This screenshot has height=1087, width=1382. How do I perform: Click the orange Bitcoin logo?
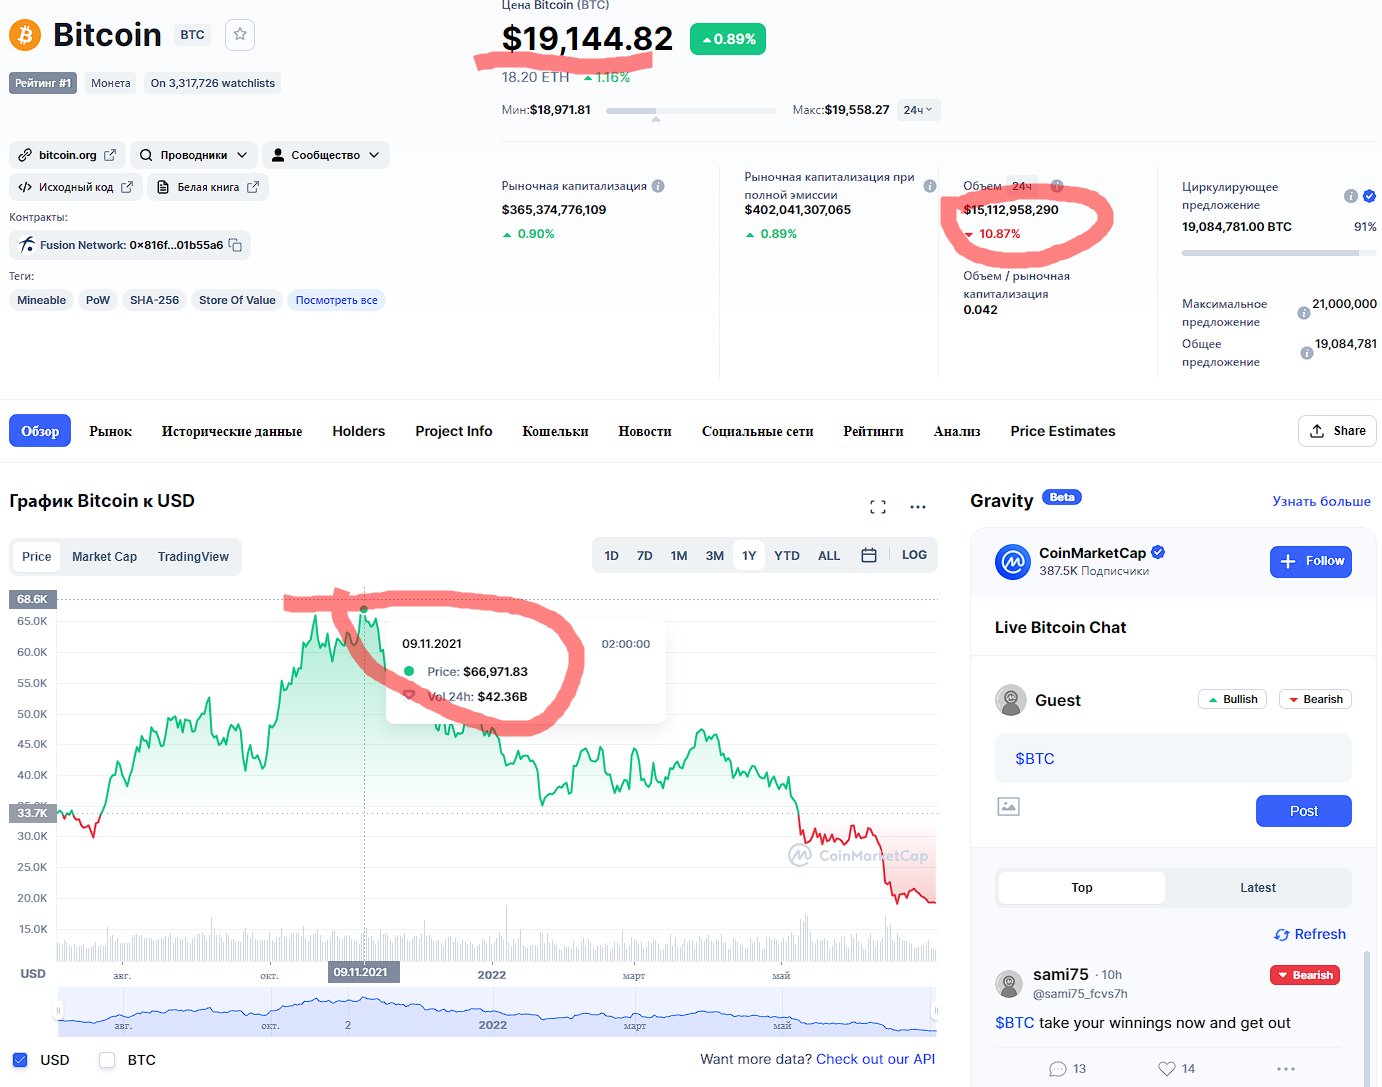[25, 35]
